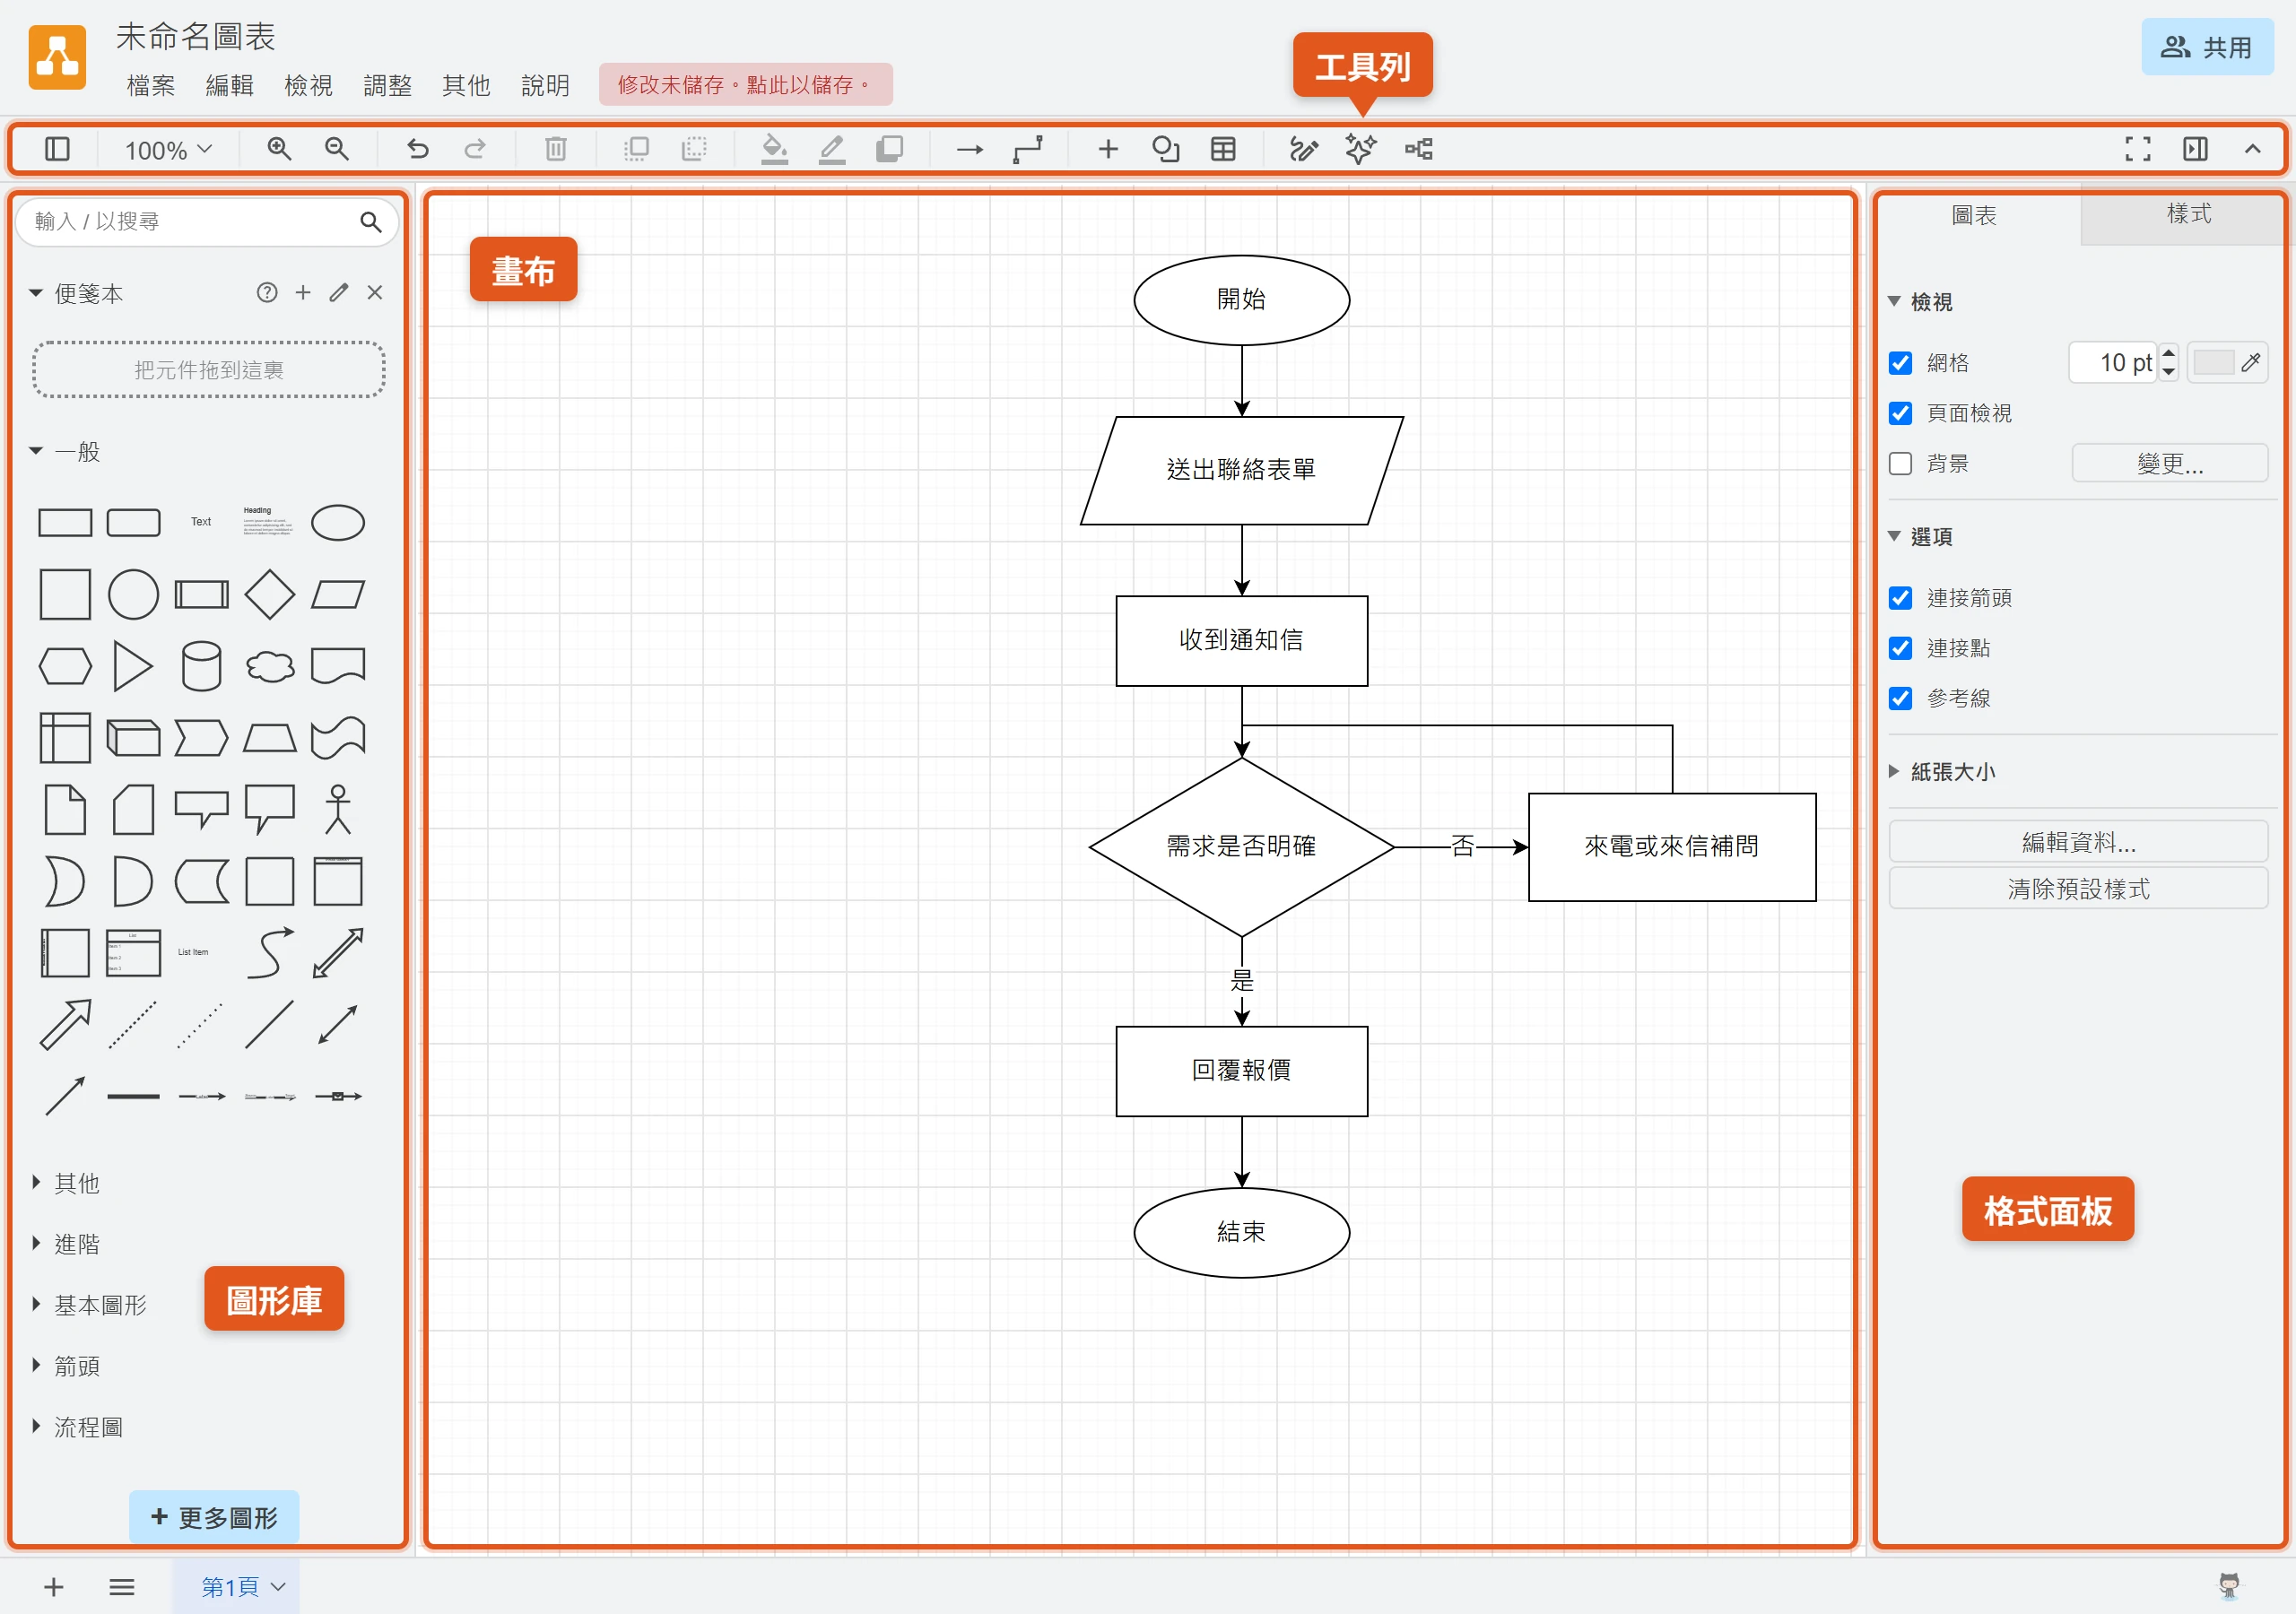Viewport: 2296px width, 1614px height.
Task: Open the 調整 menu
Action: click(x=388, y=85)
